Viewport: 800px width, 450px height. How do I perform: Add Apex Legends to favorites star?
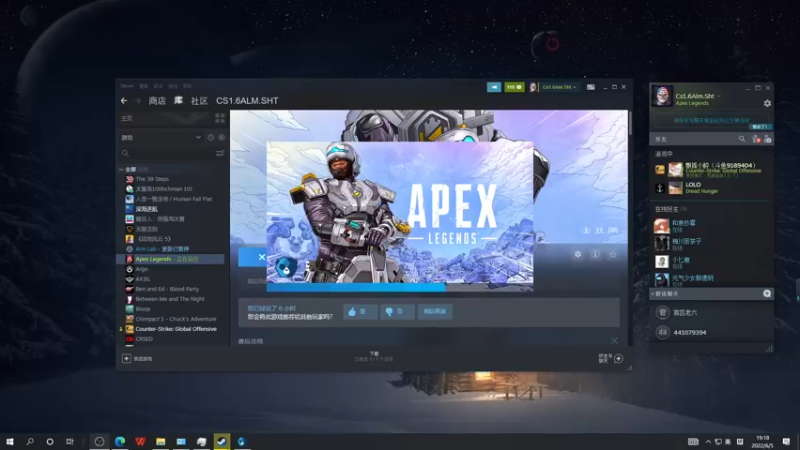(x=613, y=254)
